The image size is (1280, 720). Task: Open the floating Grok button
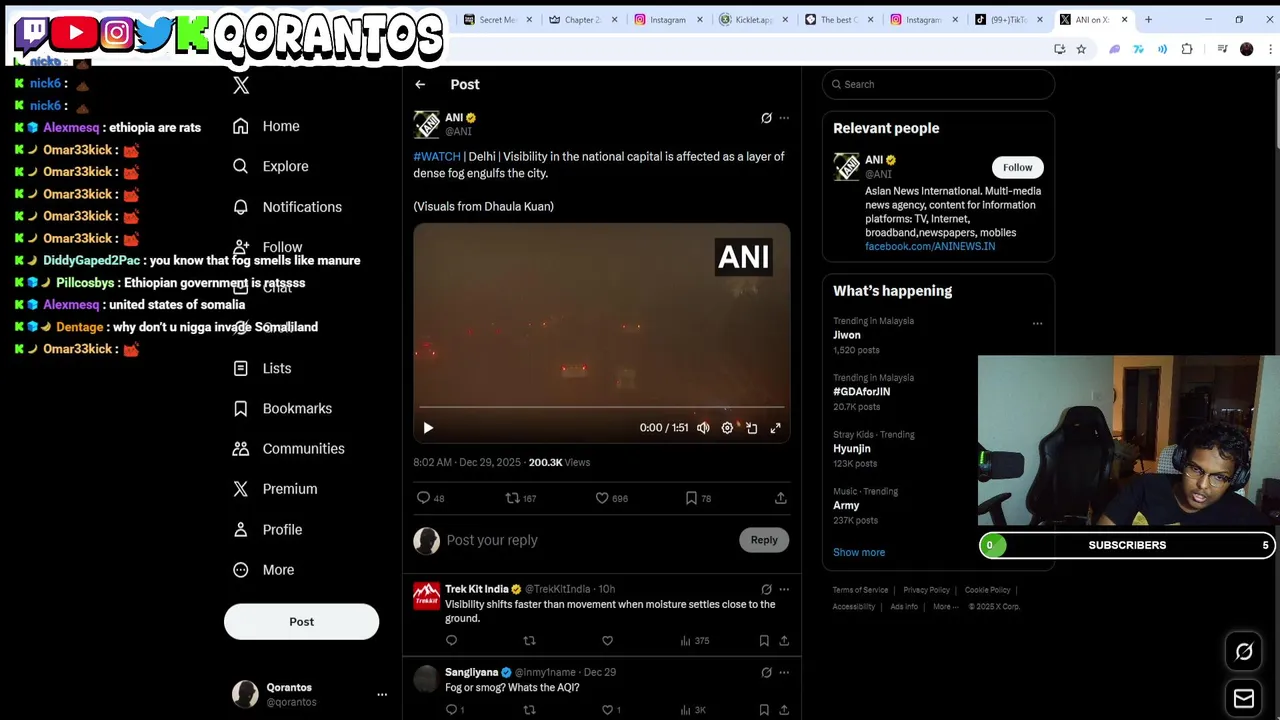1244,652
